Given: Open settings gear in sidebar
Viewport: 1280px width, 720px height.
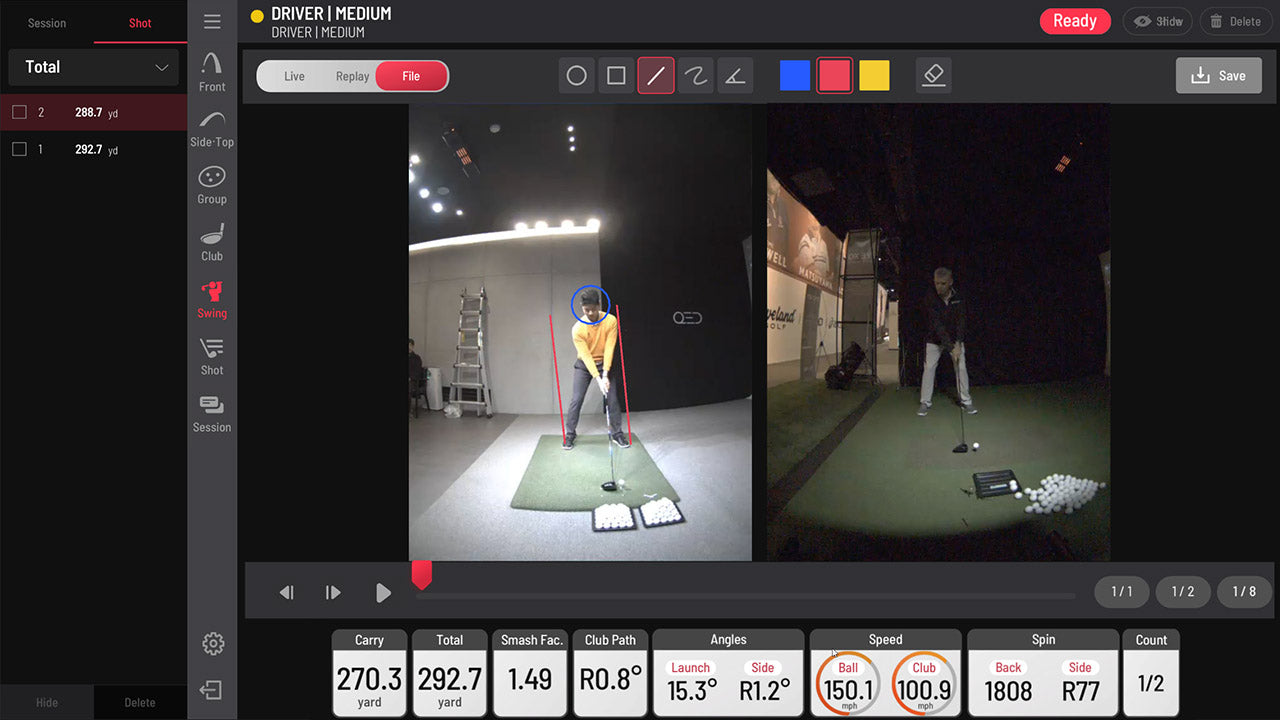Looking at the screenshot, I should (213, 644).
